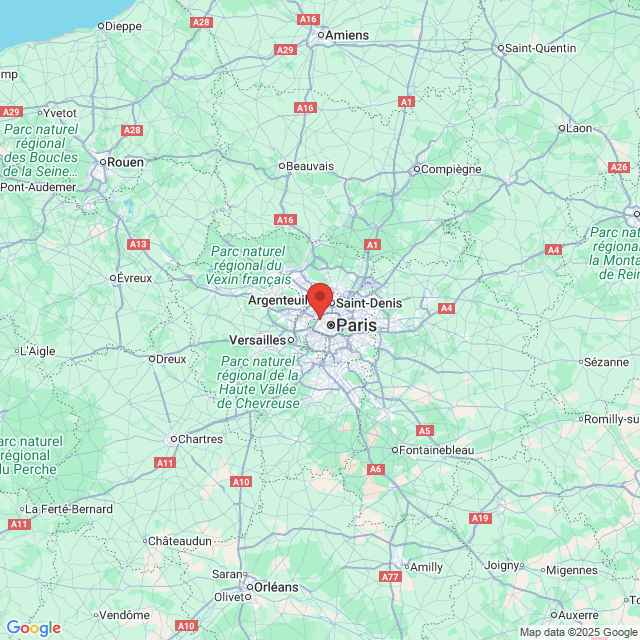The image size is (640, 640).
Task: Click the red location pin marker
Action: 320,301
